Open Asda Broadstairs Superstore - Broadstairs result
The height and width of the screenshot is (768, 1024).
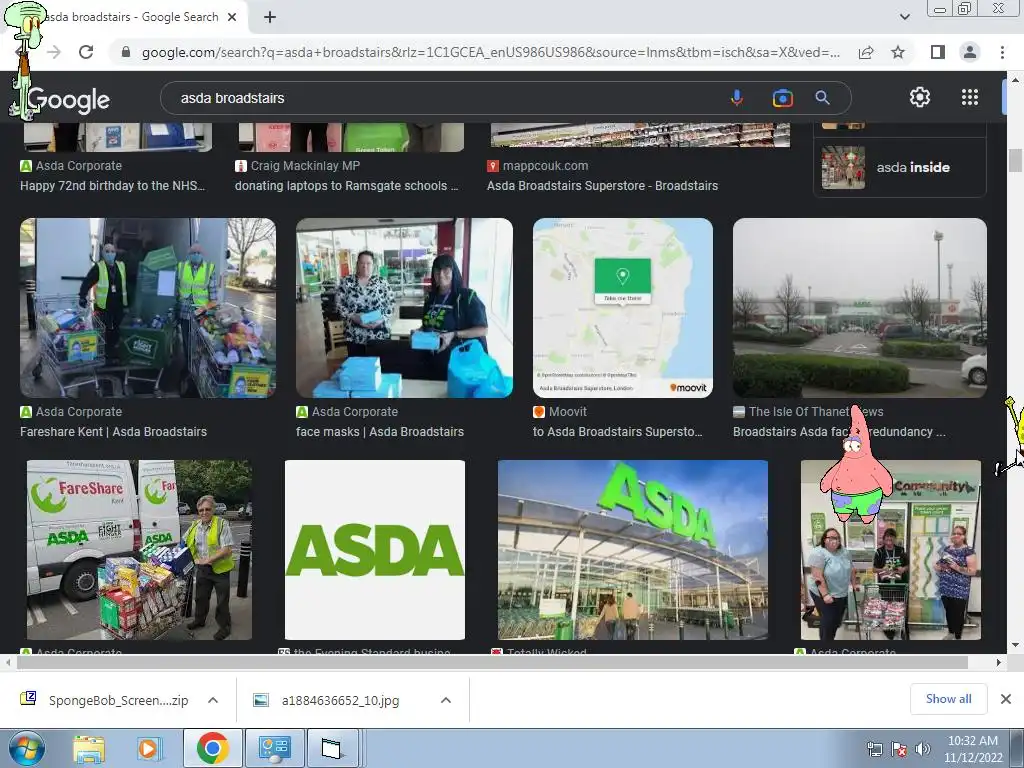point(602,186)
